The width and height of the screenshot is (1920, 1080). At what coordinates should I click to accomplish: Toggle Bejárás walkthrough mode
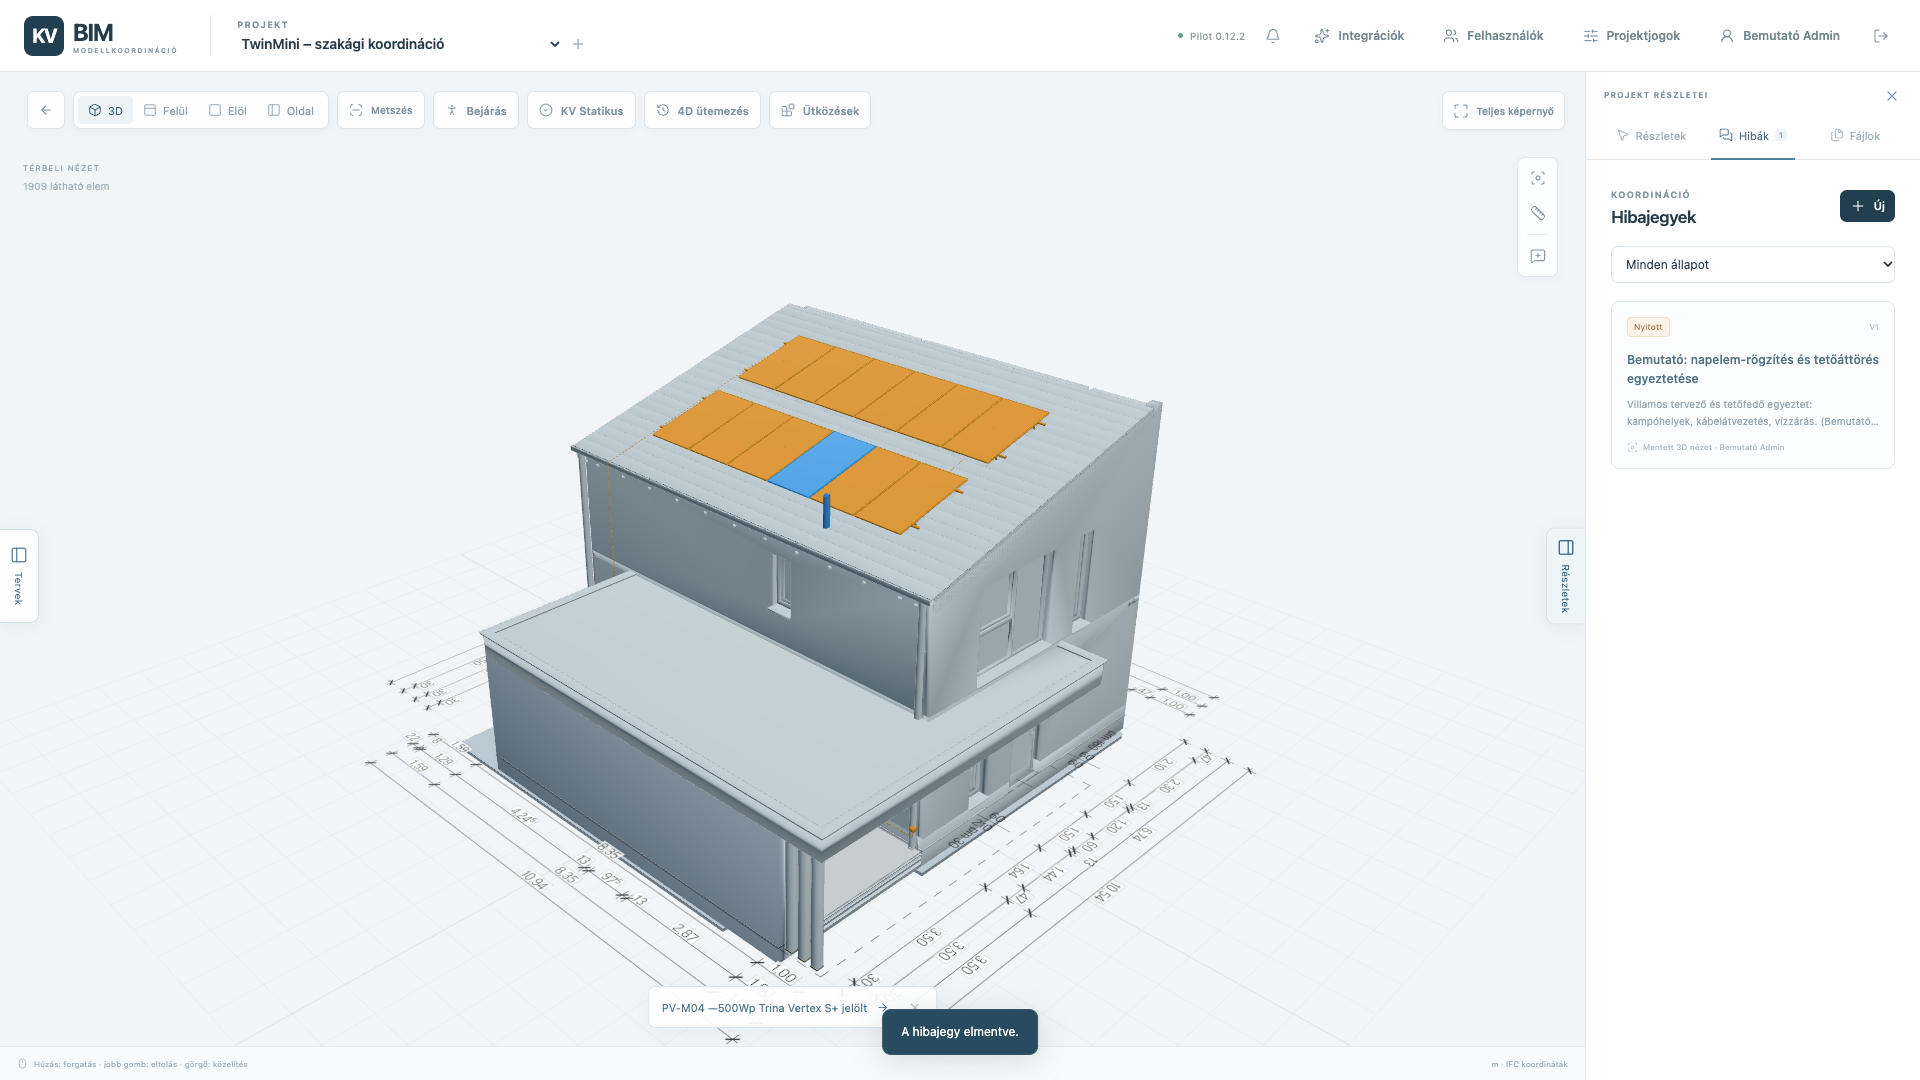coord(476,110)
